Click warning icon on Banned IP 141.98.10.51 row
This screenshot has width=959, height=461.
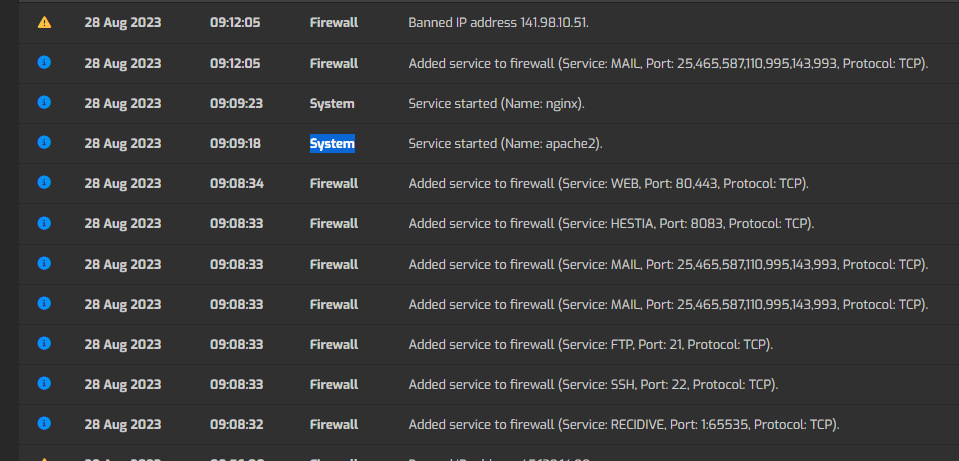point(44,23)
